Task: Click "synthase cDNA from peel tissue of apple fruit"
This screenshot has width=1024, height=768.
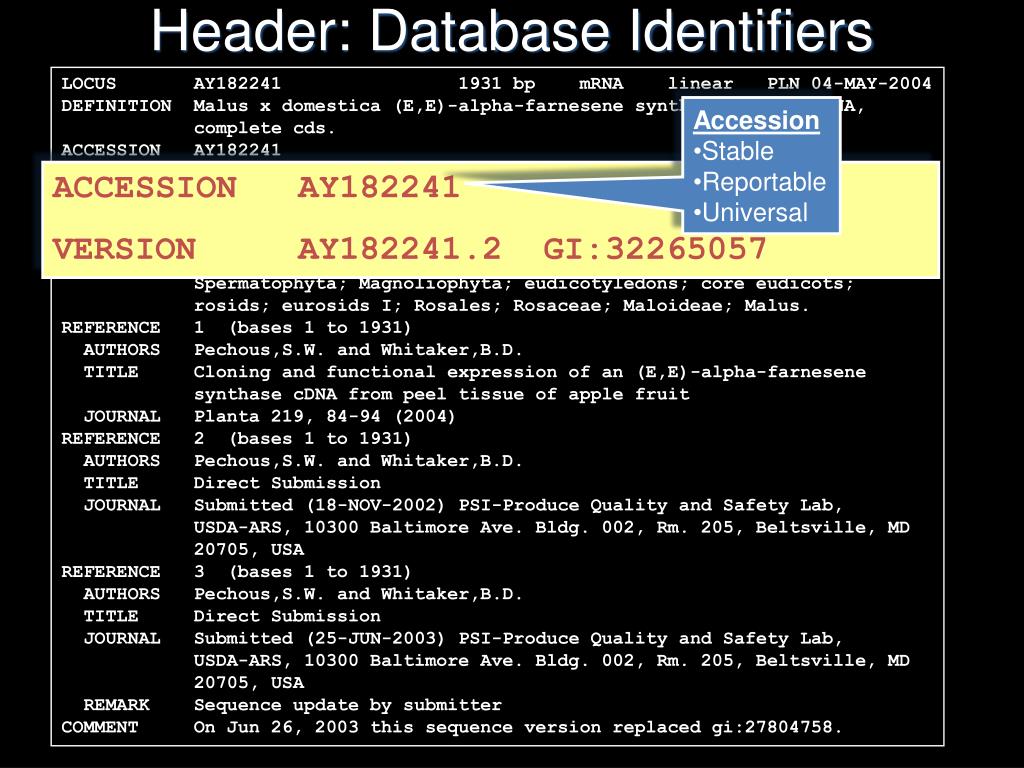Action: [441, 394]
